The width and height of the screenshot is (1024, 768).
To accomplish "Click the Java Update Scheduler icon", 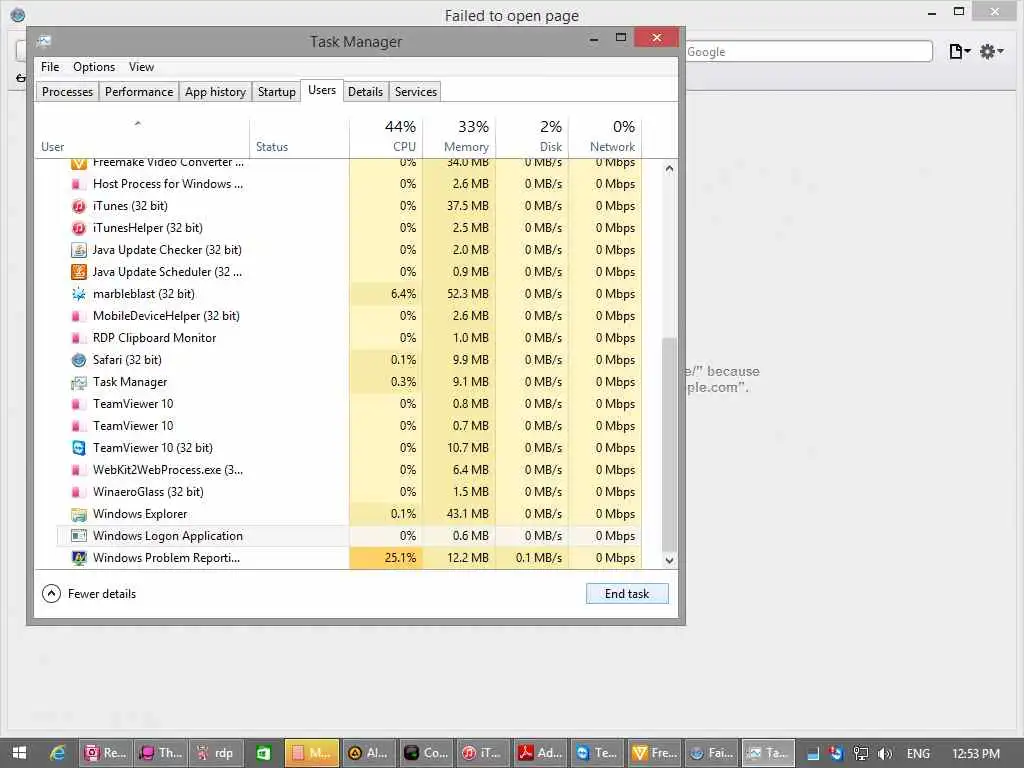I will tap(78, 272).
